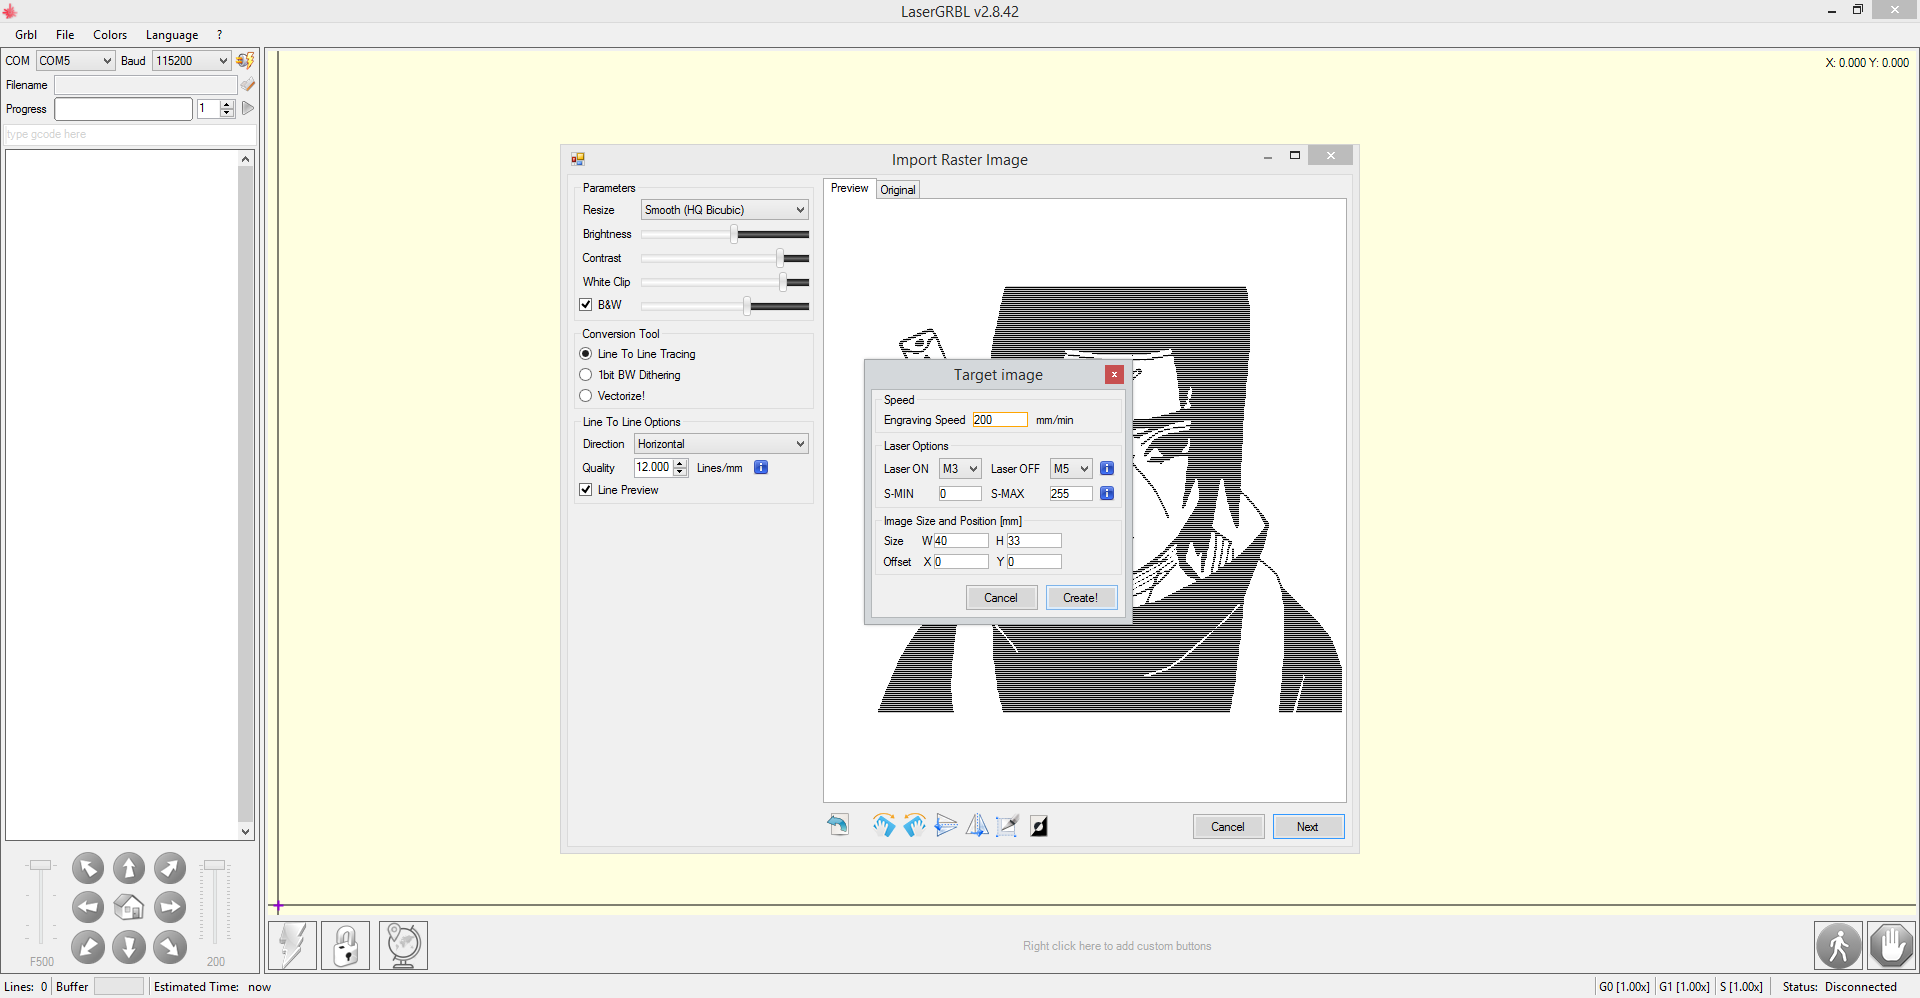Toggle the Line Preview checkbox
This screenshot has width=1920, height=998.
[x=586, y=490]
